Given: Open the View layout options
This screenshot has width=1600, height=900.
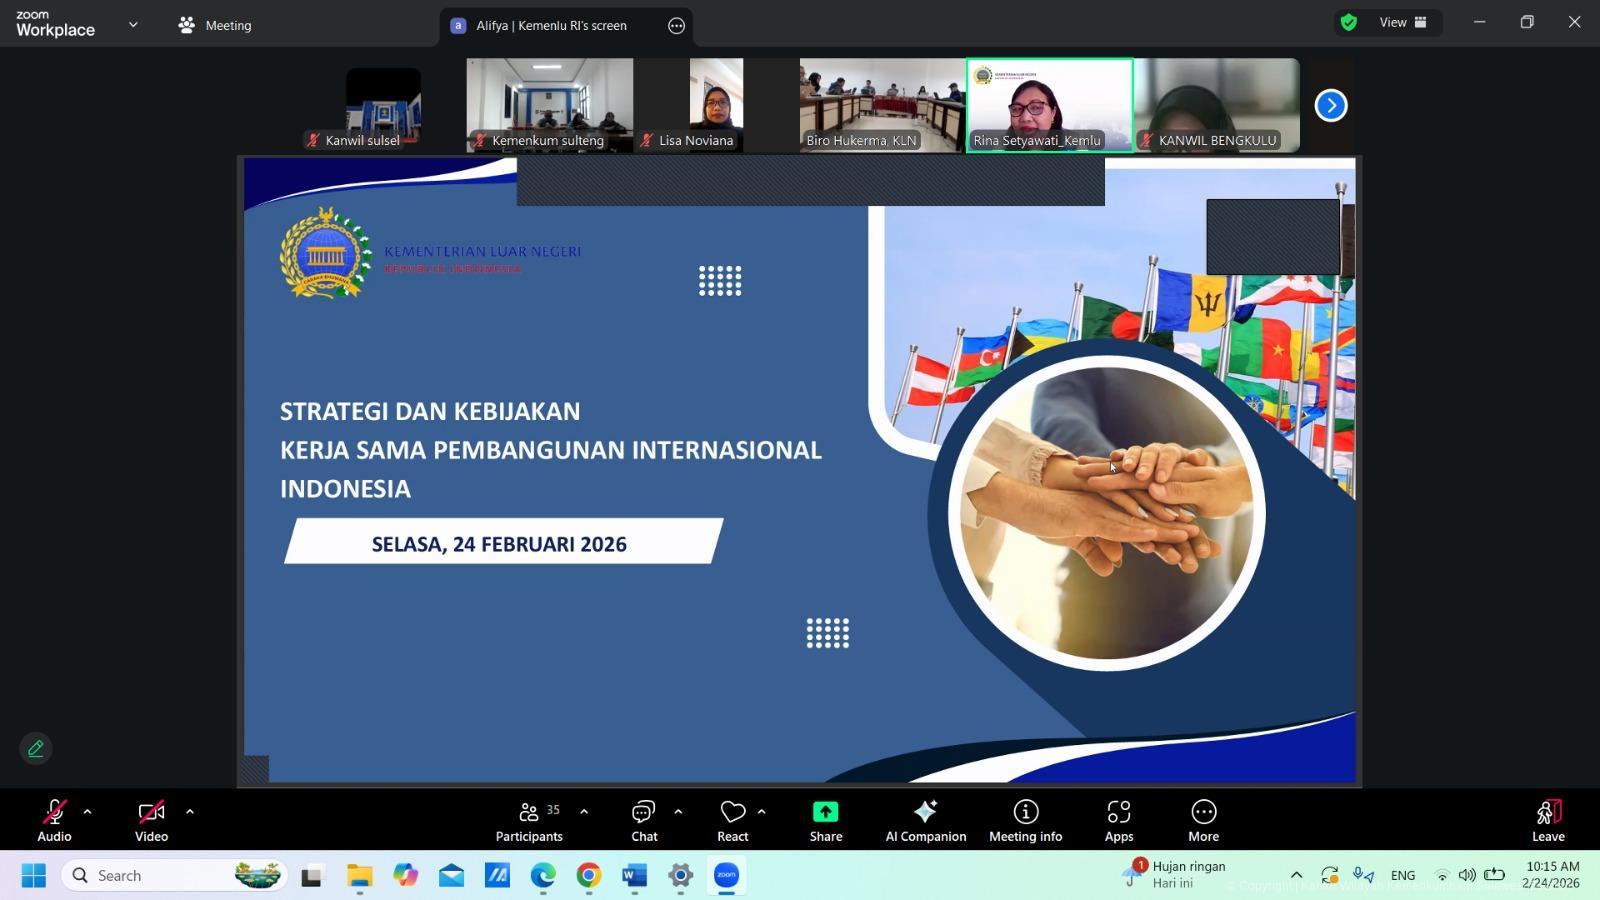Looking at the screenshot, I should 1403,23.
